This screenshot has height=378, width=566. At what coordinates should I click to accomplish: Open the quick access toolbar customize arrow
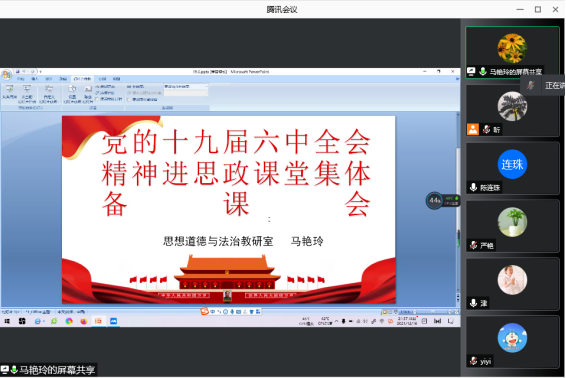40,71
